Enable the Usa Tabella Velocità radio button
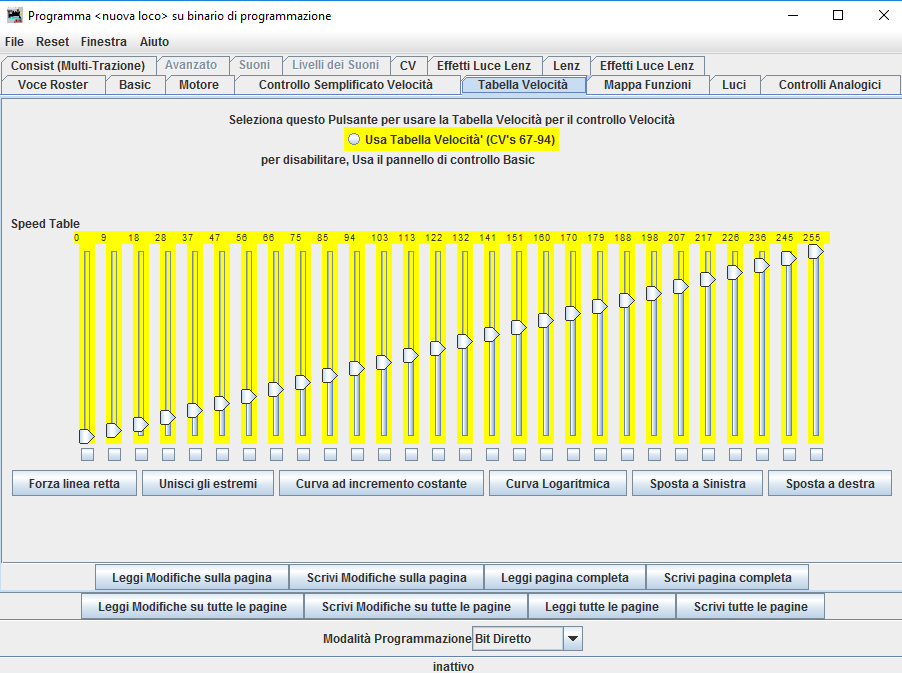Image resolution: width=902 pixels, height=673 pixels. 354,140
